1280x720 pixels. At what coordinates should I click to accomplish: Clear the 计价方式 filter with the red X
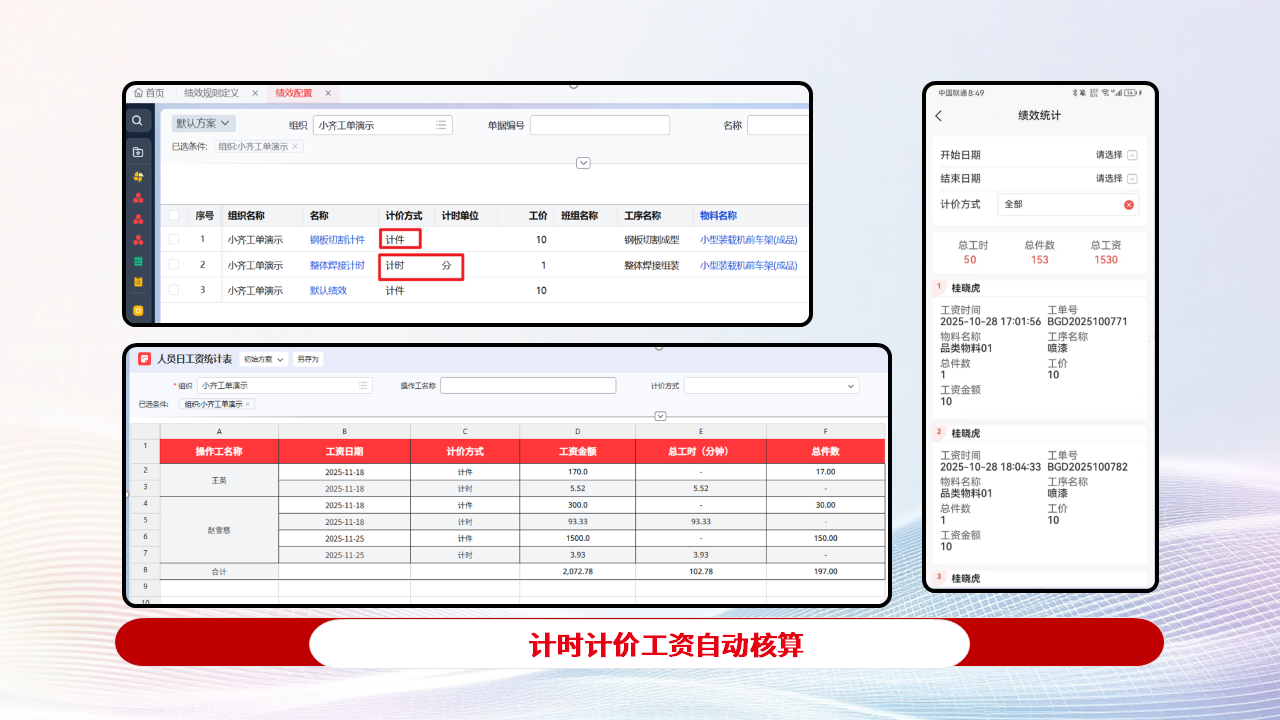1129,204
